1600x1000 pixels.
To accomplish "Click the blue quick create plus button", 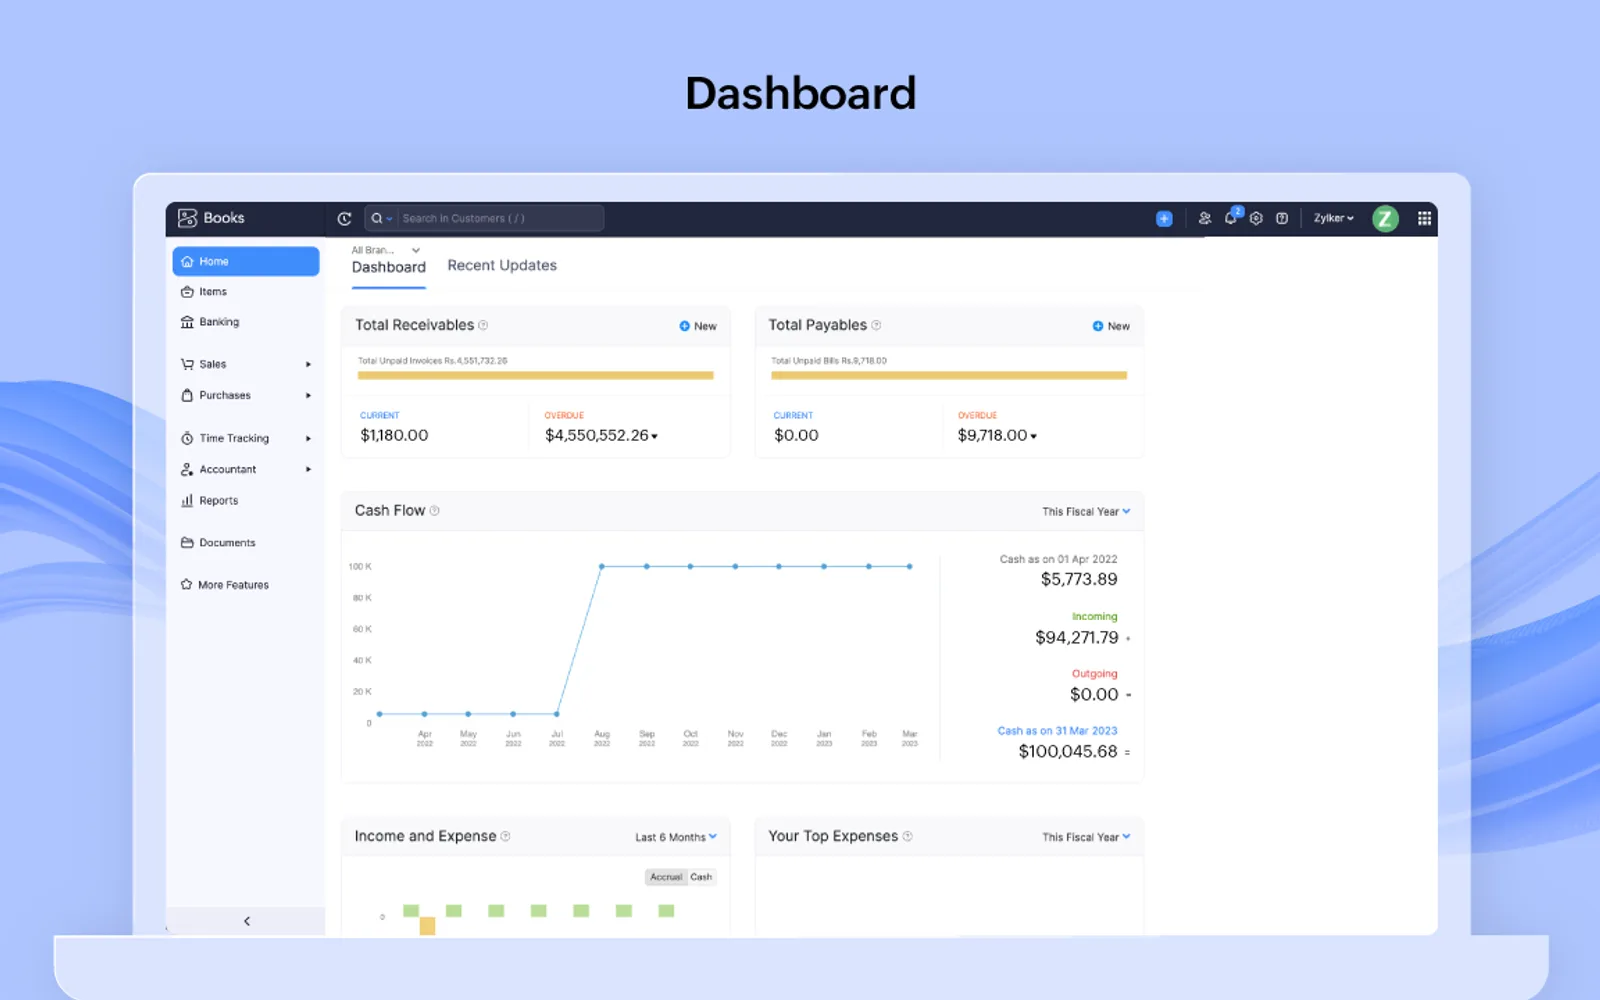I will tap(1164, 219).
